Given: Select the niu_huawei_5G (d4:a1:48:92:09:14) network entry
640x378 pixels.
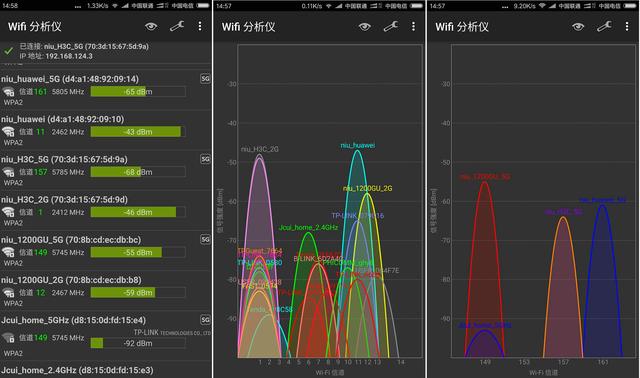Looking at the screenshot, I should coord(106,90).
